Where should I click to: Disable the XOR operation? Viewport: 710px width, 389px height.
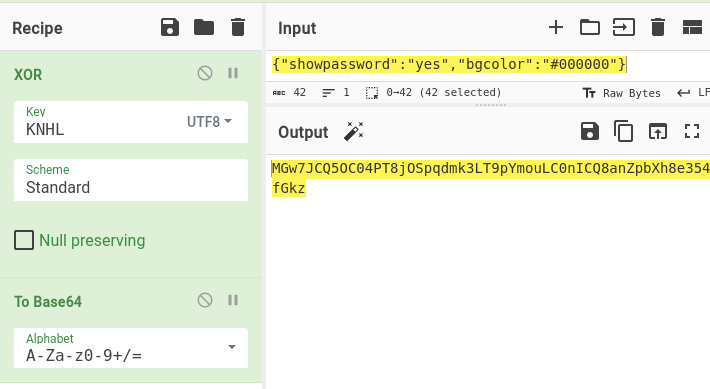(x=205, y=73)
